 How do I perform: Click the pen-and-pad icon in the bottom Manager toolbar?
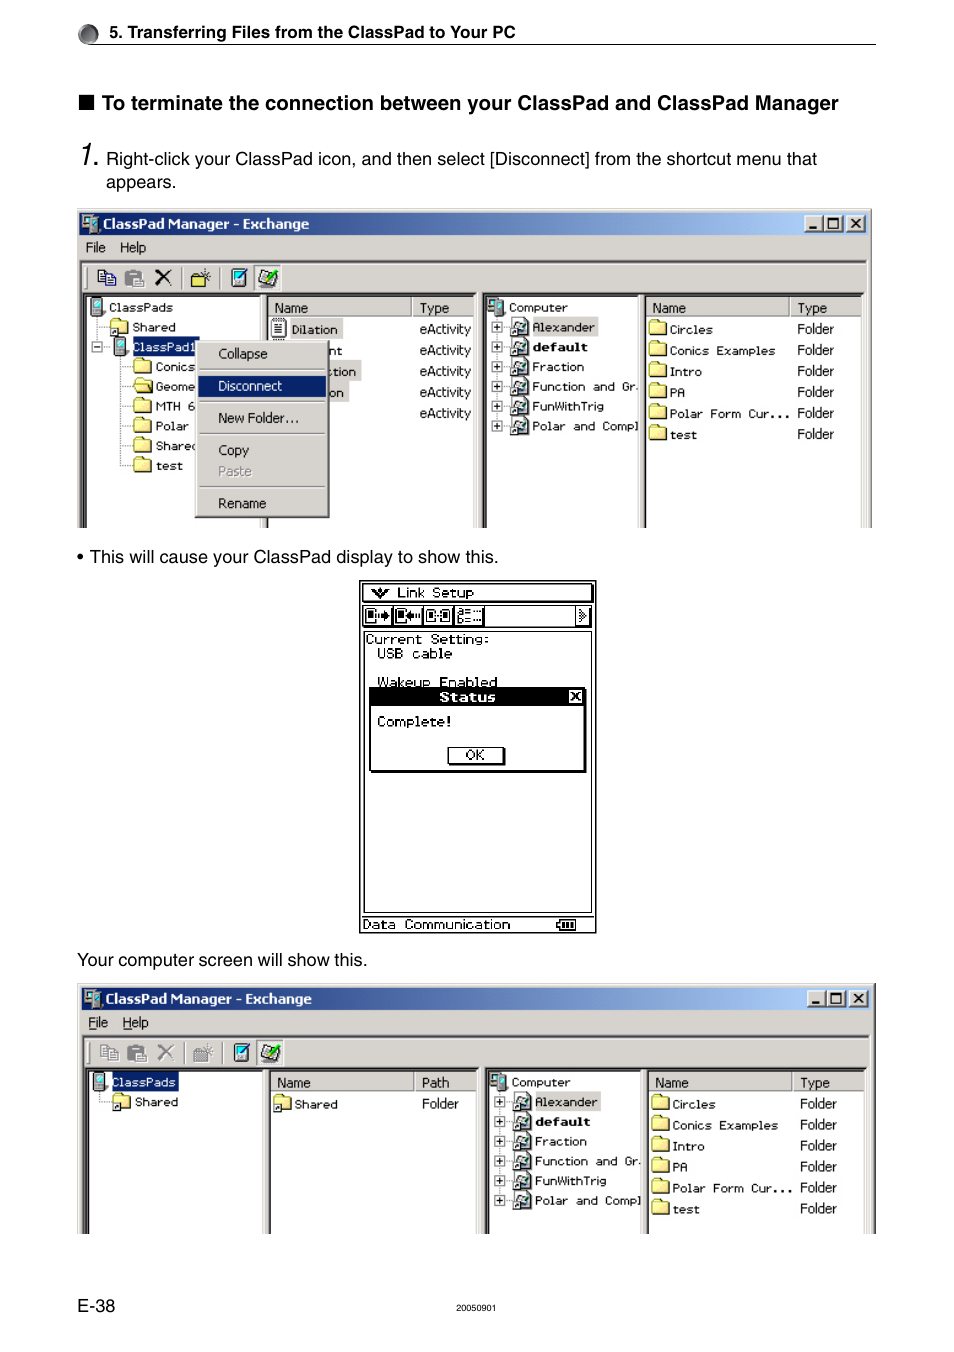271,1053
